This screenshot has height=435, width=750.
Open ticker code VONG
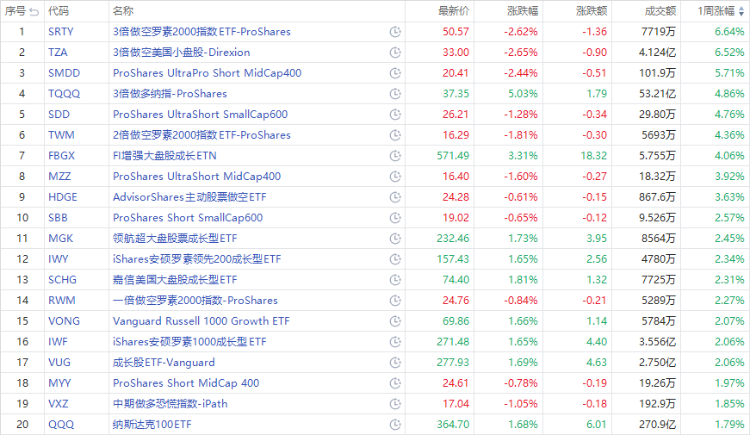[64, 321]
